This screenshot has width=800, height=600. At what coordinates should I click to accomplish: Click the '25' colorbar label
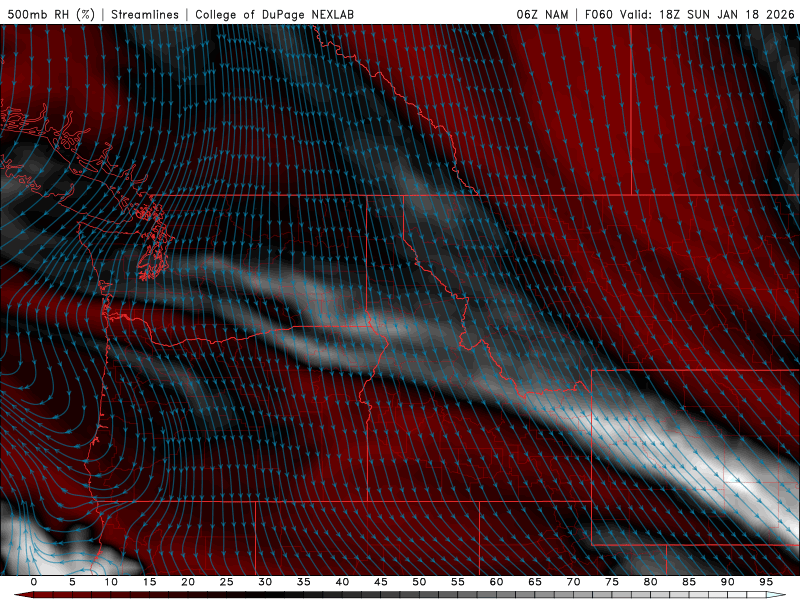(x=227, y=582)
